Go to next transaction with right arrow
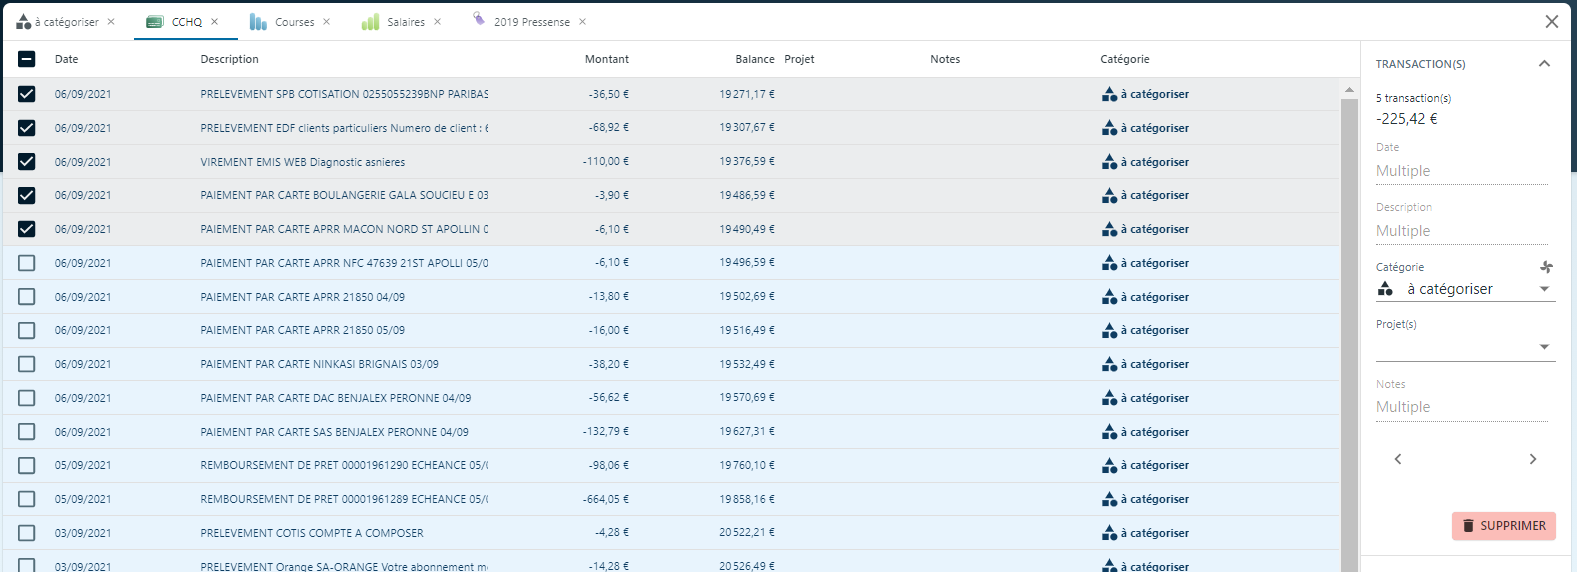1577x572 pixels. click(1532, 459)
